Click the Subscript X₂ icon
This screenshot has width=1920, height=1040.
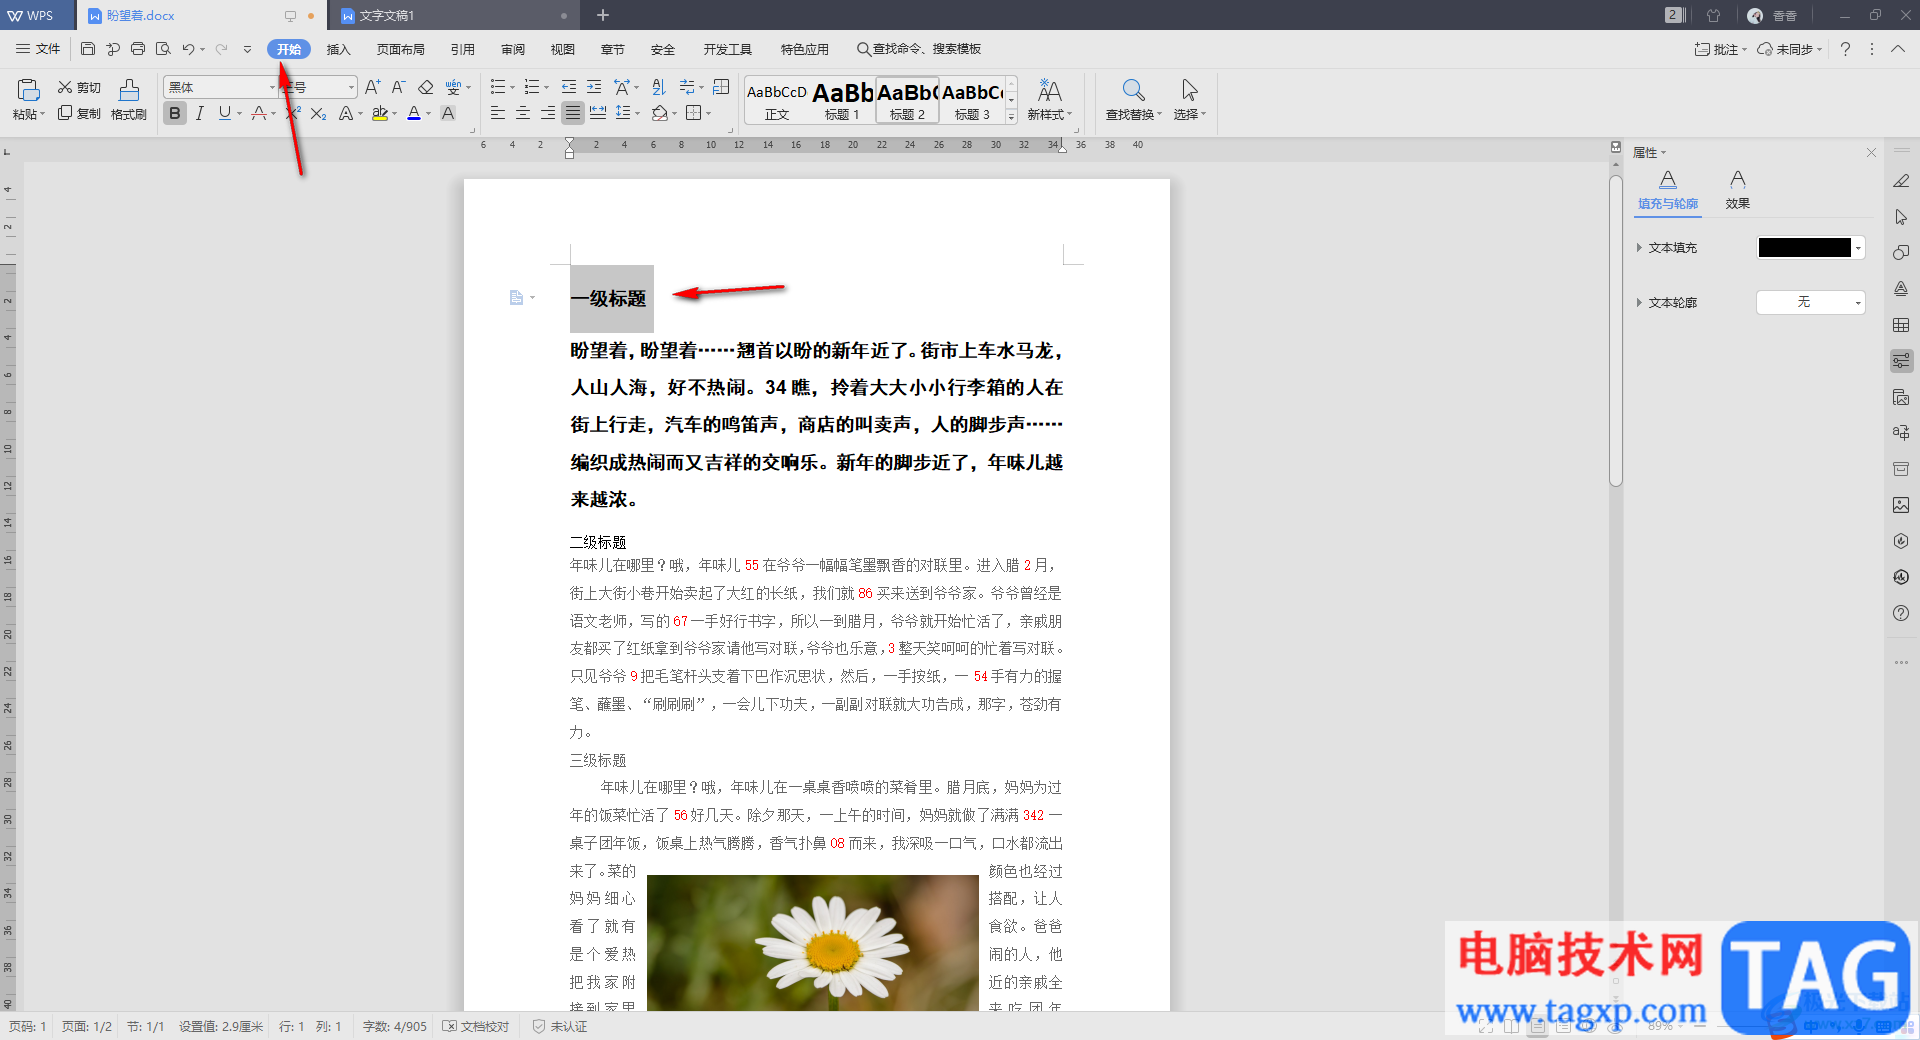(318, 113)
